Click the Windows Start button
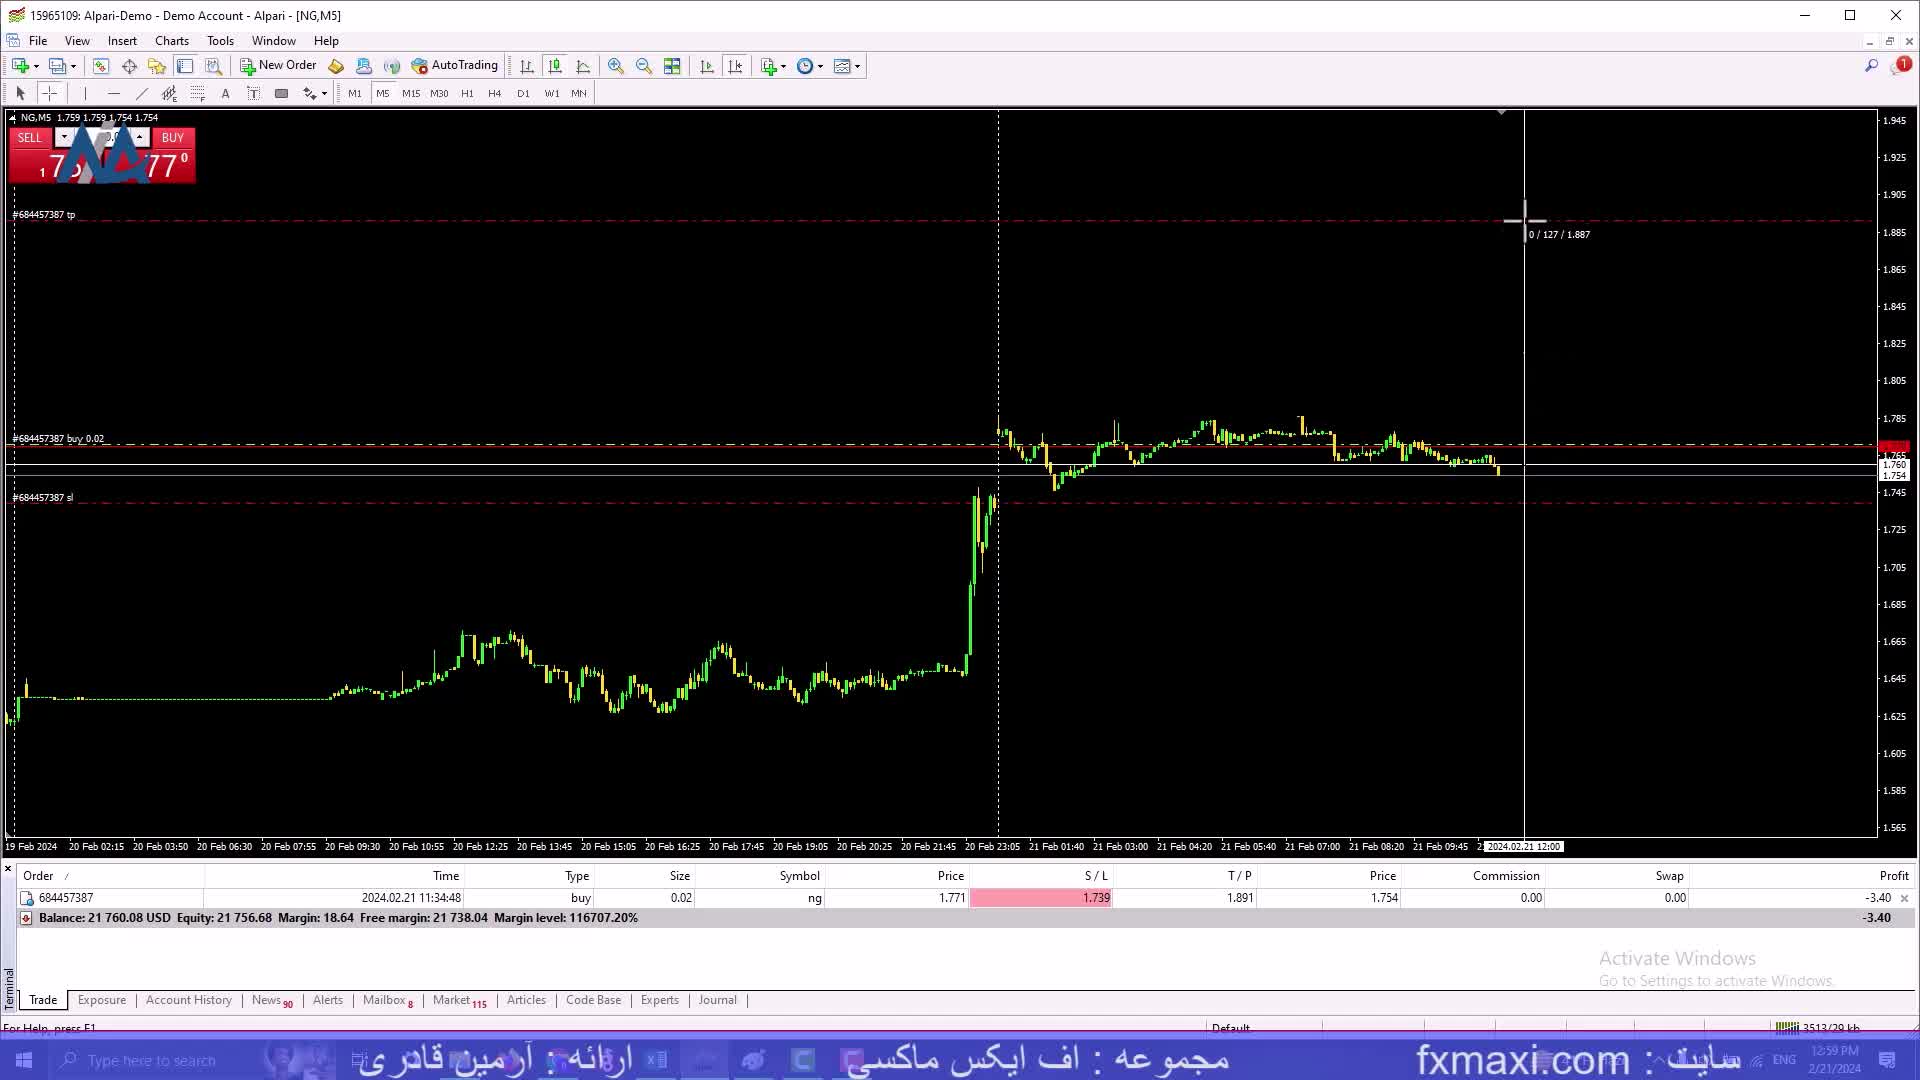The width and height of the screenshot is (1920, 1080). click(x=24, y=1060)
